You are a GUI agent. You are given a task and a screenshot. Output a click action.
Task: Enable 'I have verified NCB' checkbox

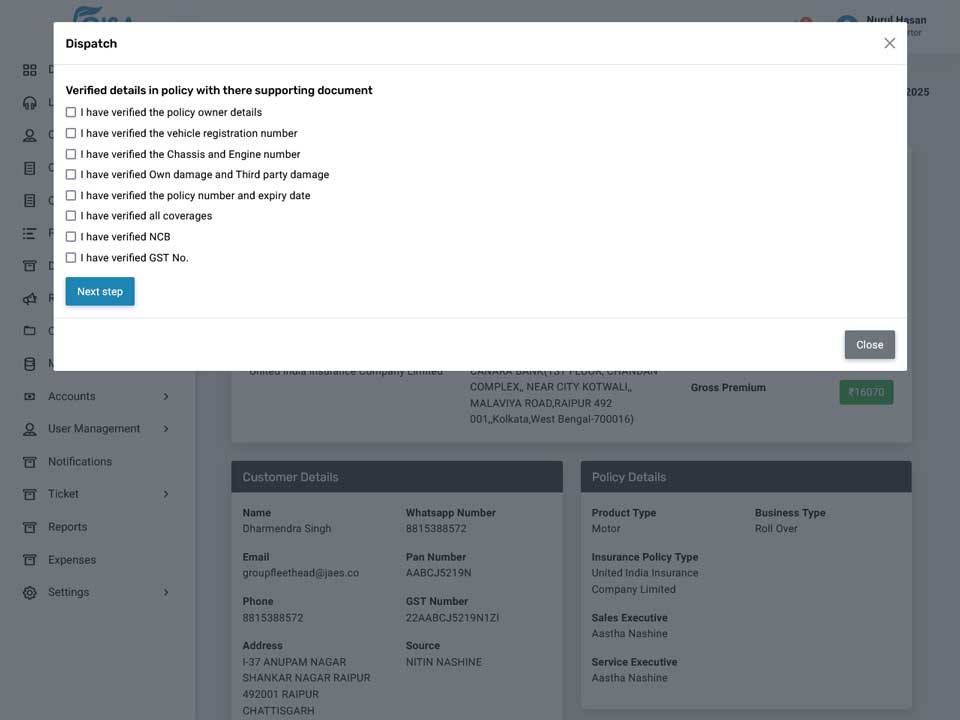(71, 236)
